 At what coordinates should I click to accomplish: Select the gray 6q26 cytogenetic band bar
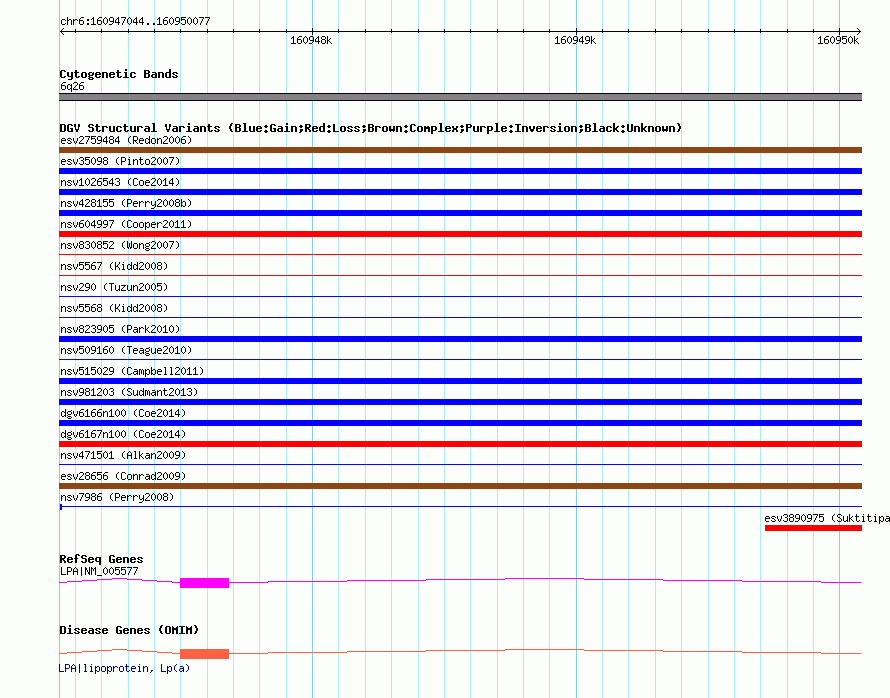pyautogui.click(x=460, y=97)
